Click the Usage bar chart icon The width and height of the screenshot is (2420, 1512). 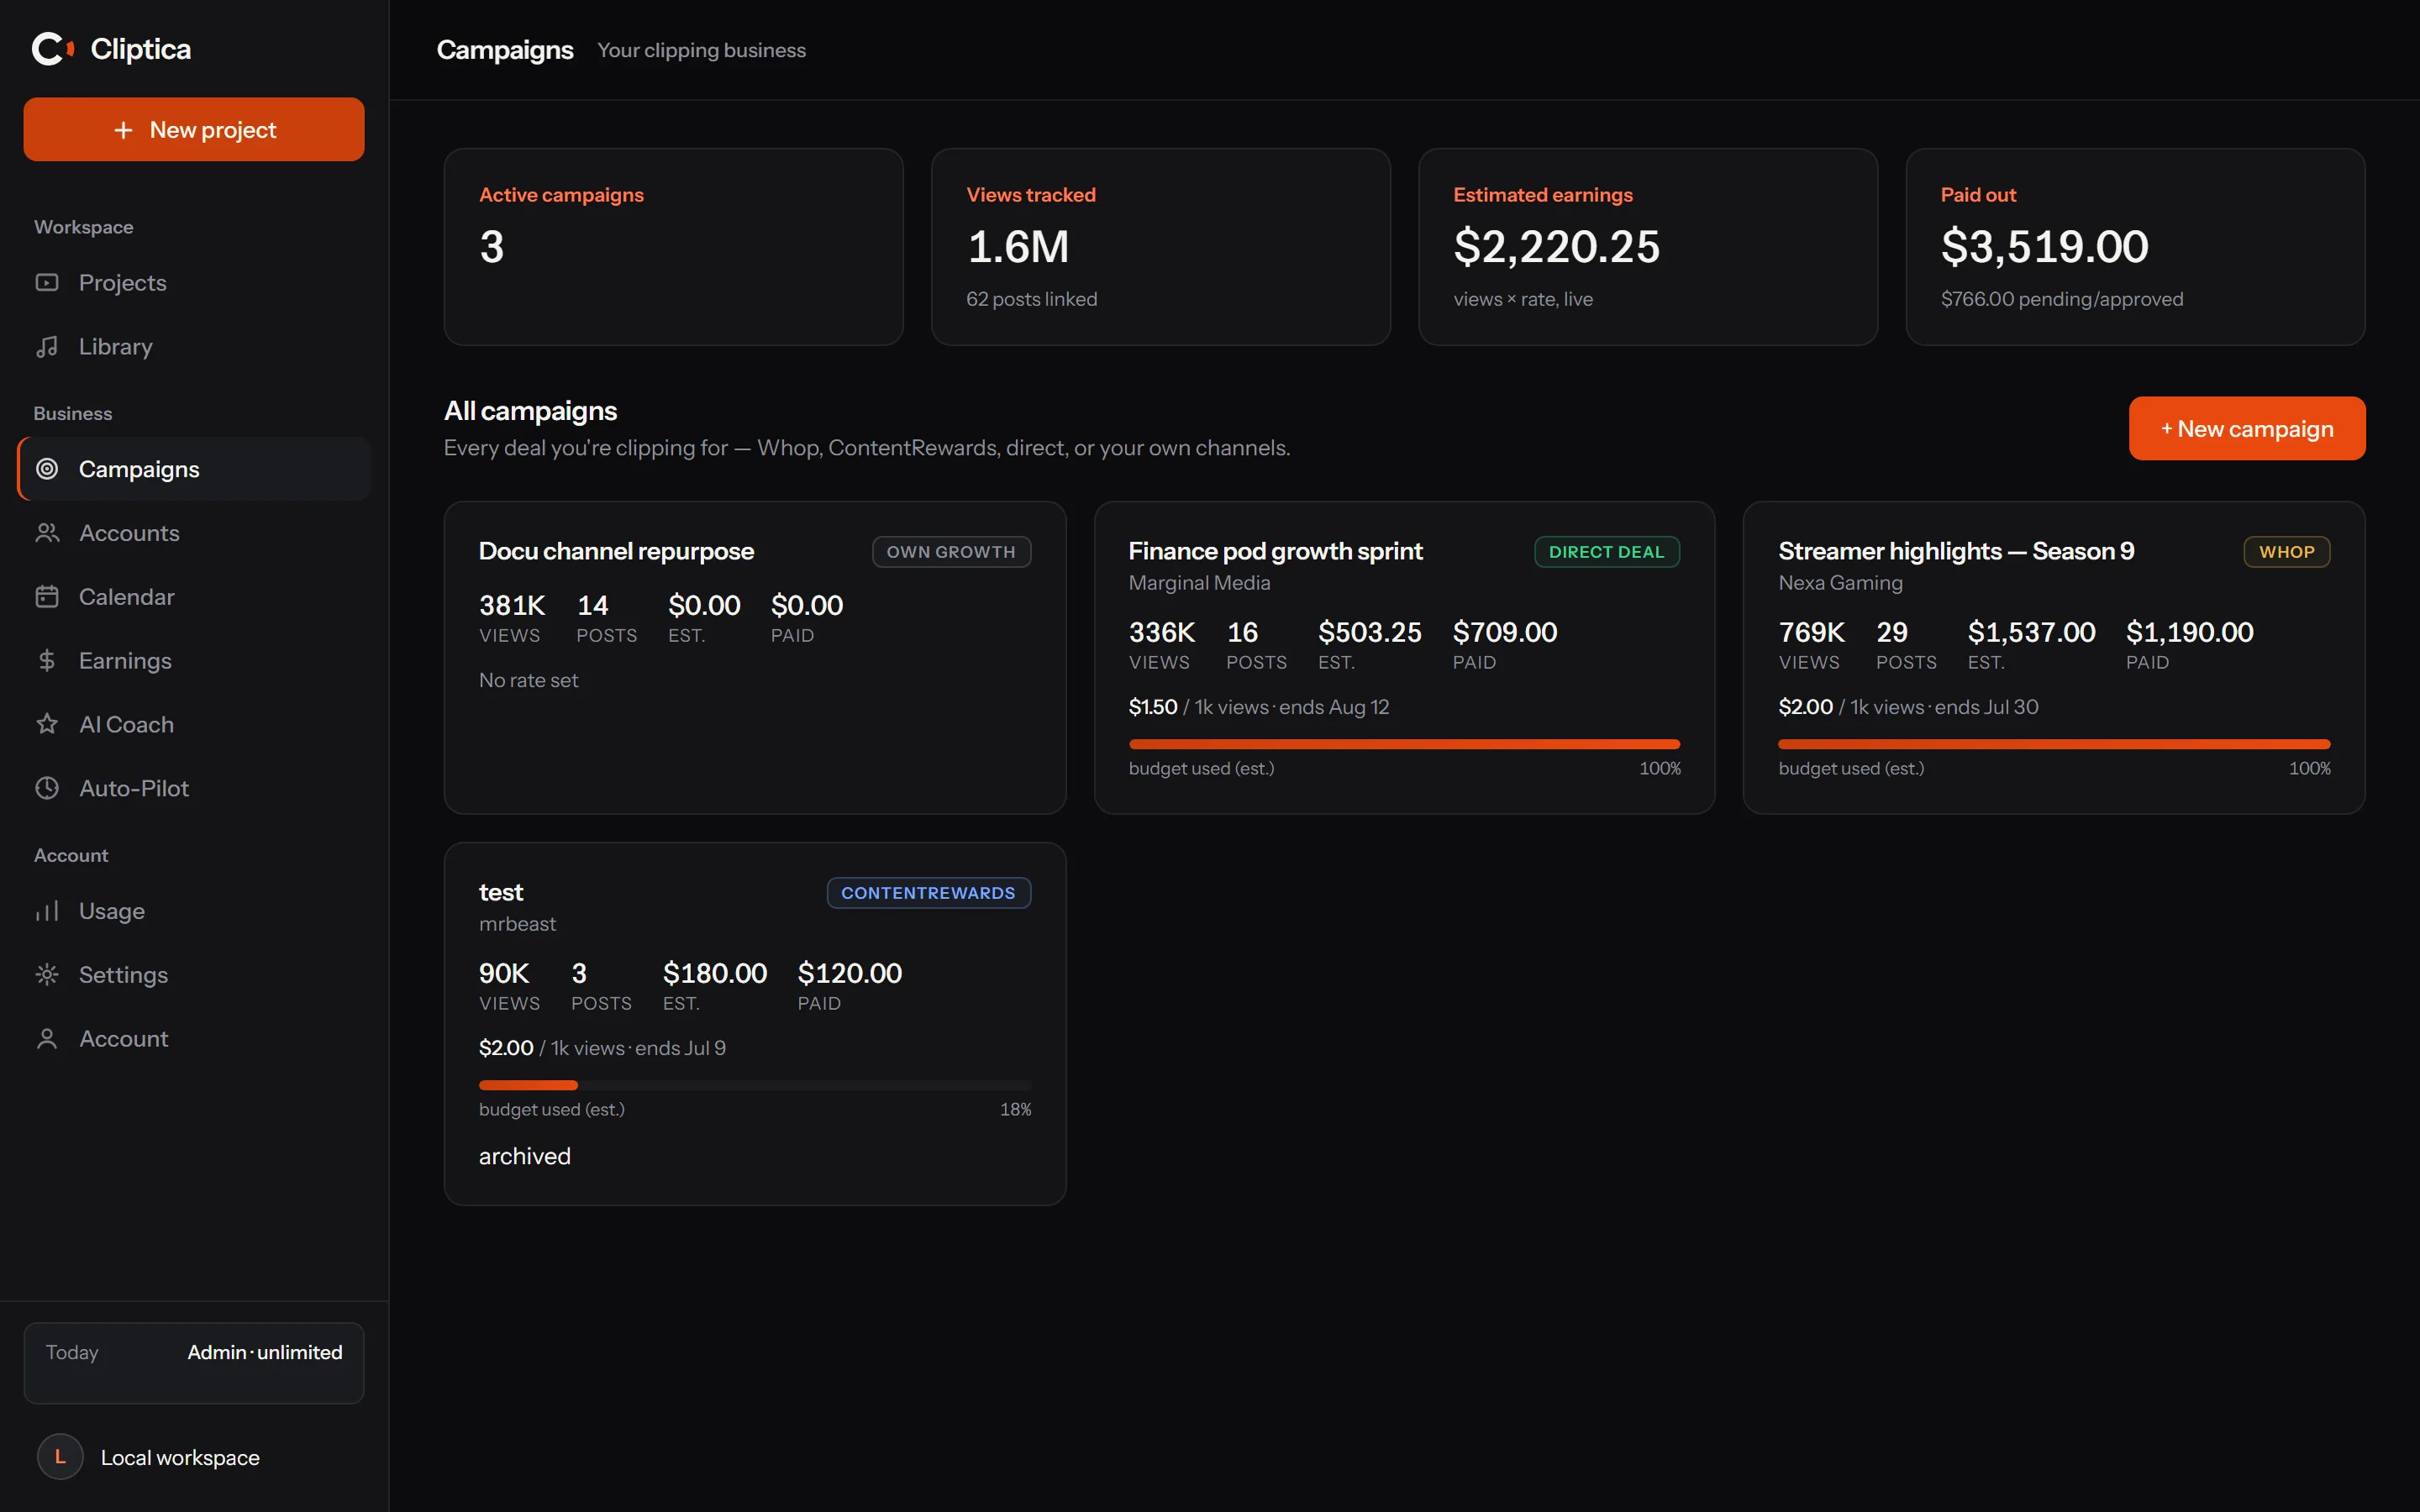[47, 911]
